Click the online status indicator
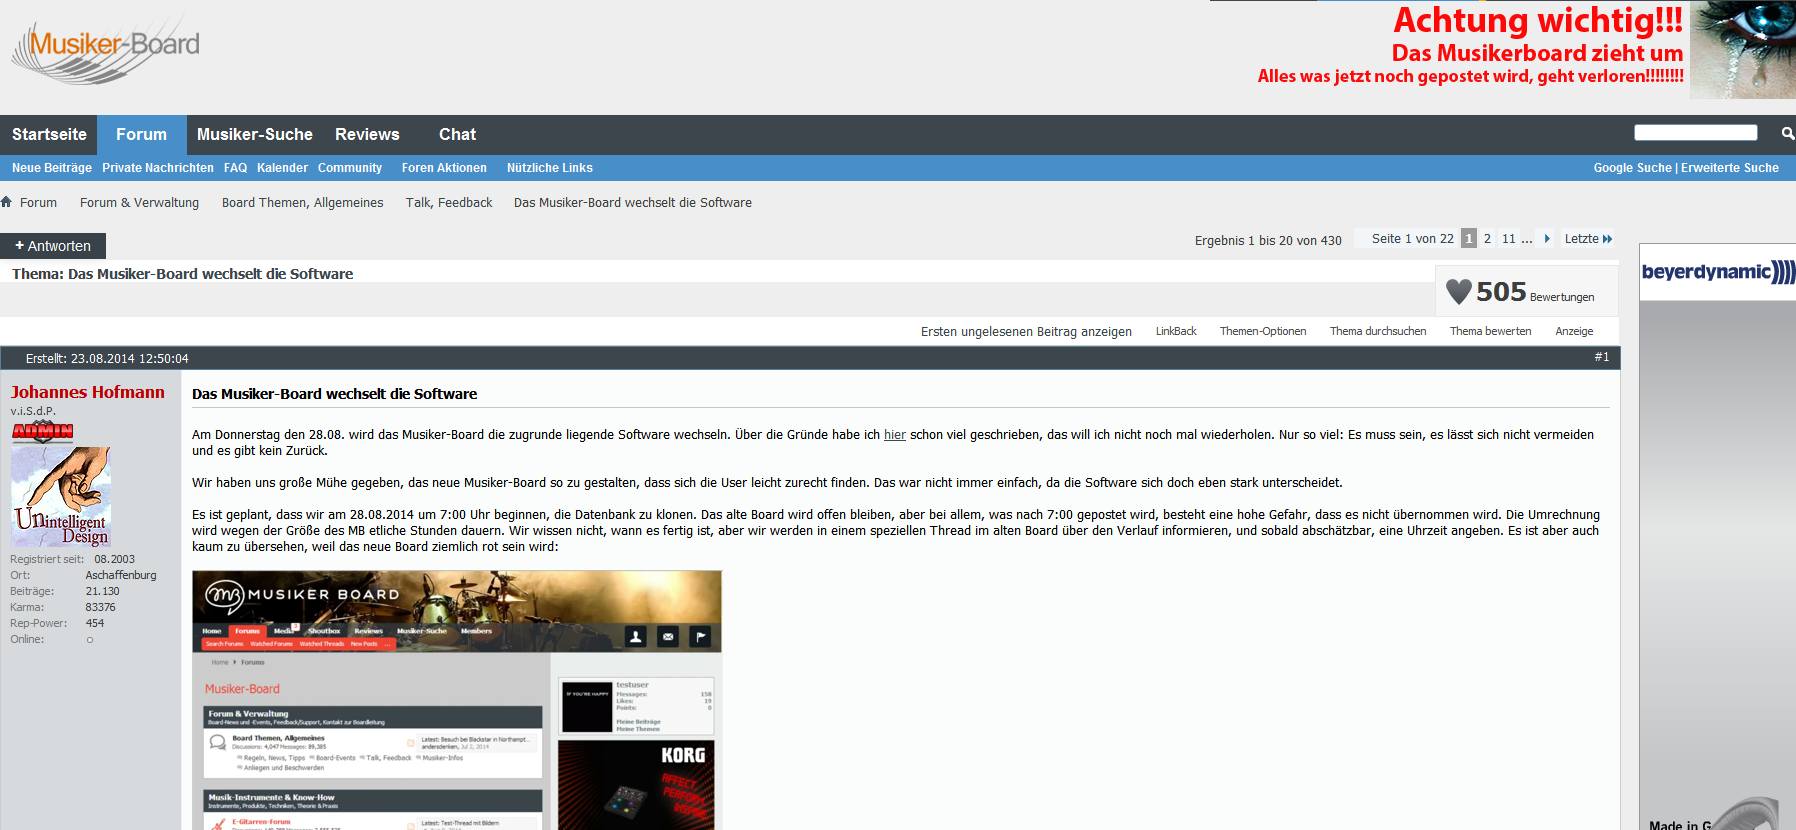The height and width of the screenshot is (830, 1796). click(x=90, y=640)
